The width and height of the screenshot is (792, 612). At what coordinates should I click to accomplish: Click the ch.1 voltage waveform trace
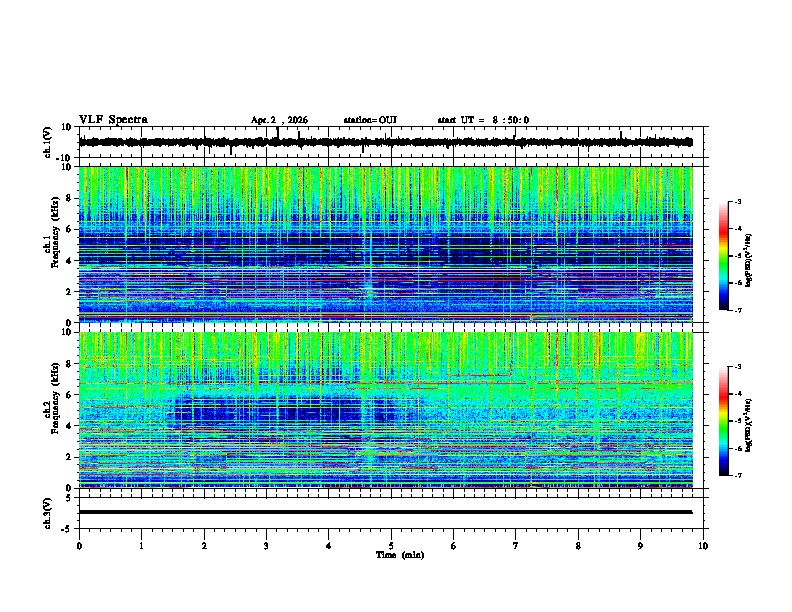point(386,142)
